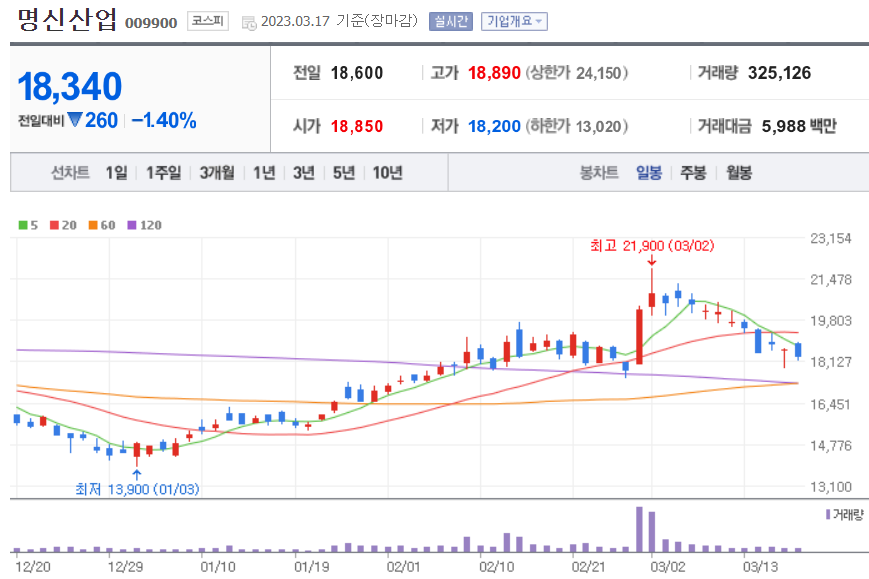Click the tallest volume bar near 03/02
This screenshot has width=869, height=579.
point(639,529)
